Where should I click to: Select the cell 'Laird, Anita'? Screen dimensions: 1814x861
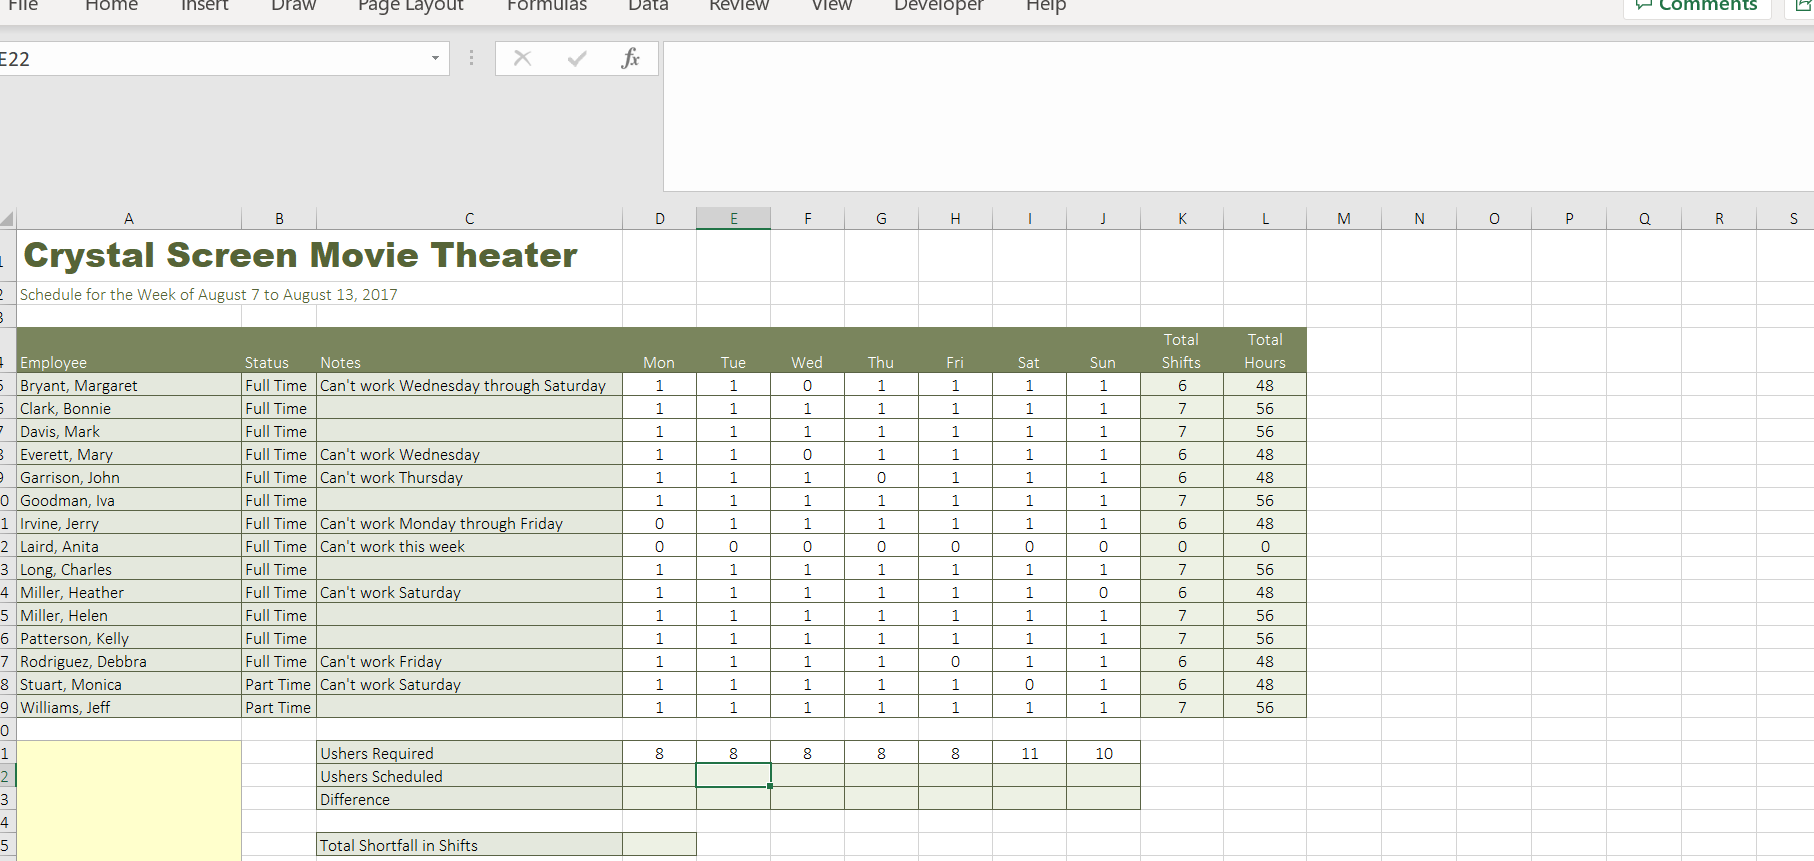click(129, 546)
